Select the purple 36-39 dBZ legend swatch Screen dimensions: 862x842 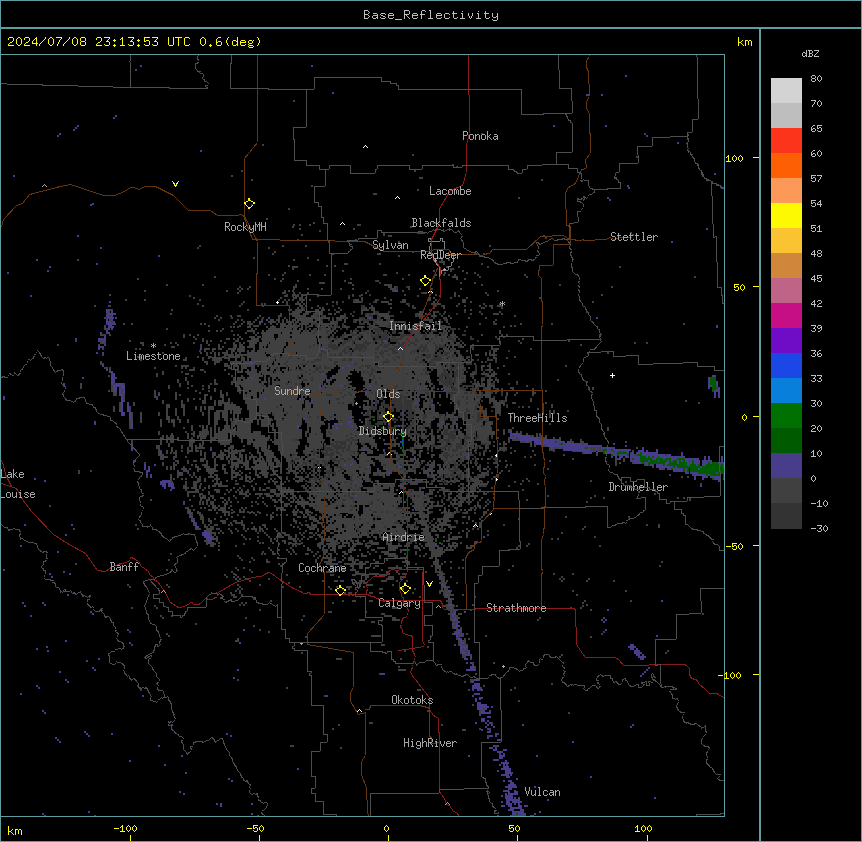point(786,341)
